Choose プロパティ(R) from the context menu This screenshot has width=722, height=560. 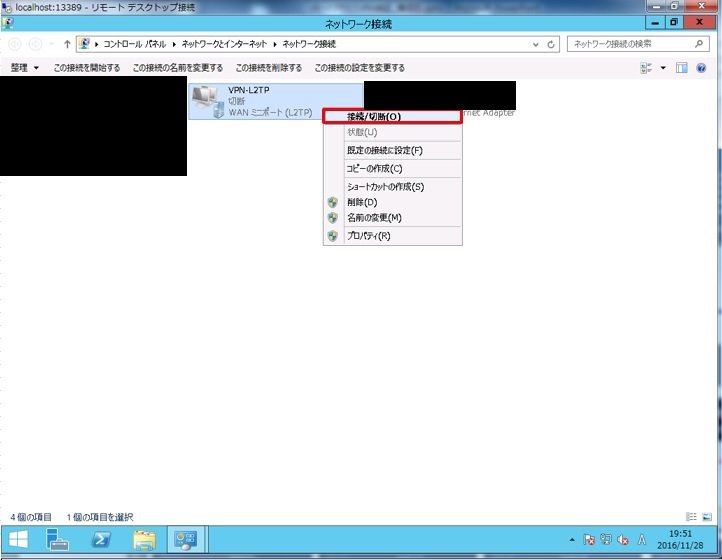point(367,236)
